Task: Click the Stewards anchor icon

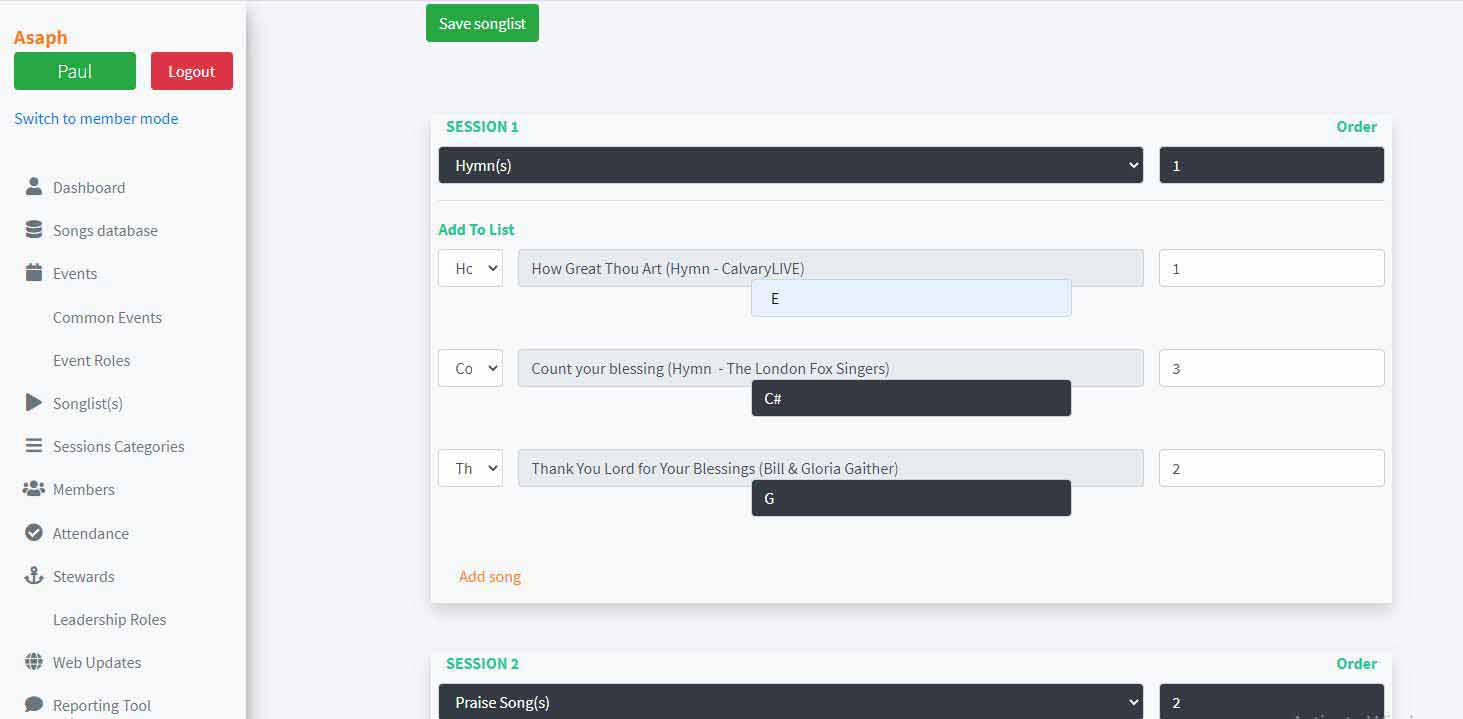Action: click(34, 576)
